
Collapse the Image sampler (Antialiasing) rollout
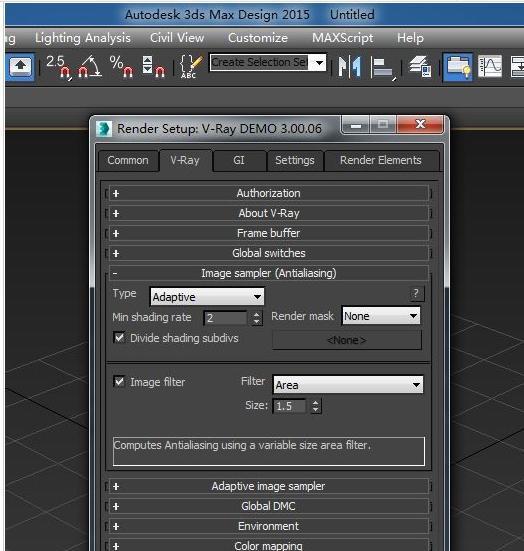click(269, 273)
